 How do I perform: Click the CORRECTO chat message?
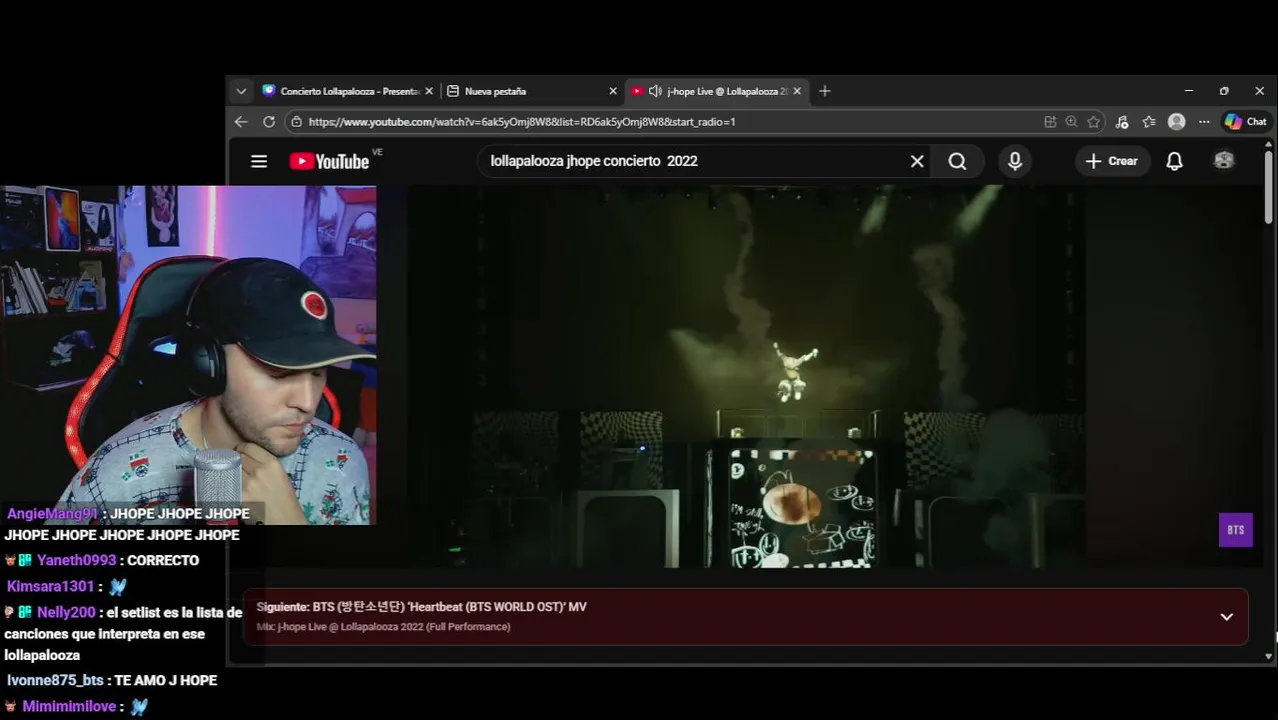163,561
